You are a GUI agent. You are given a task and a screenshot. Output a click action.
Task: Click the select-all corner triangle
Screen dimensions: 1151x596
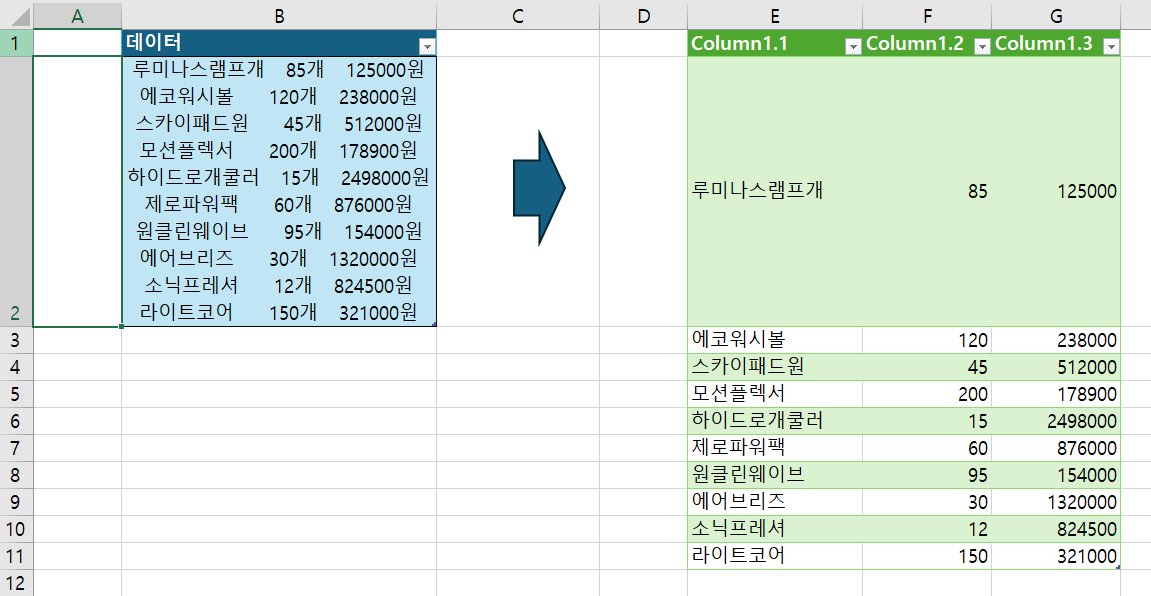[17, 16]
